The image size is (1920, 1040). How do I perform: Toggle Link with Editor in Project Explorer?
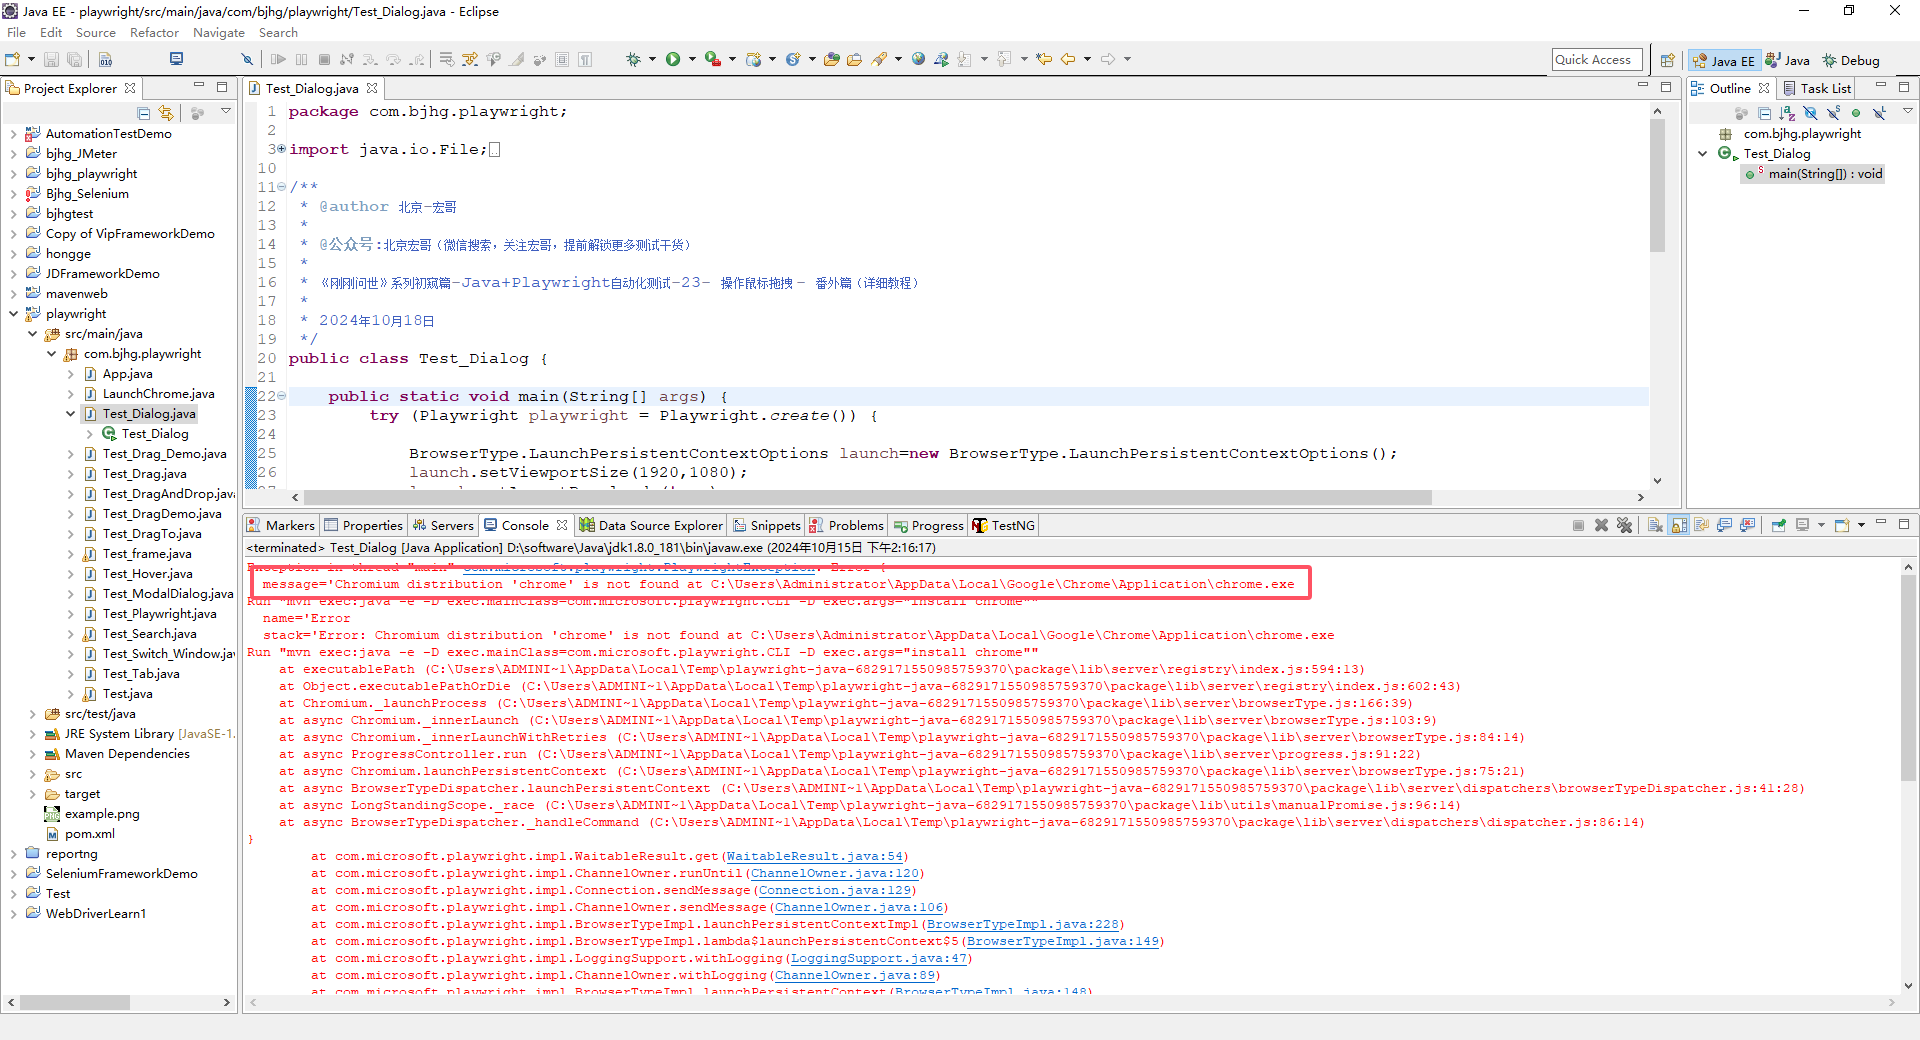click(166, 113)
